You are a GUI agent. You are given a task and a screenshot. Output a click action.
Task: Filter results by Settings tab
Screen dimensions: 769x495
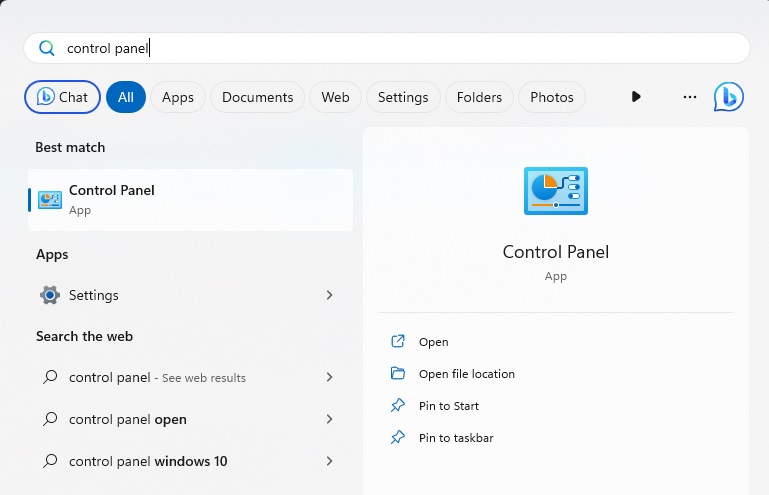pyautogui.click(x=403, y=97)
